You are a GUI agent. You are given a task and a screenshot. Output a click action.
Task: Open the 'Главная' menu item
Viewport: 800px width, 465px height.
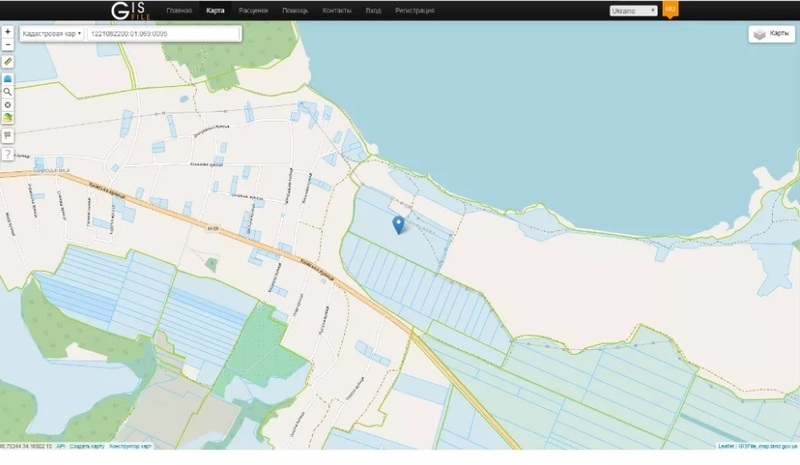pos(179,10)
